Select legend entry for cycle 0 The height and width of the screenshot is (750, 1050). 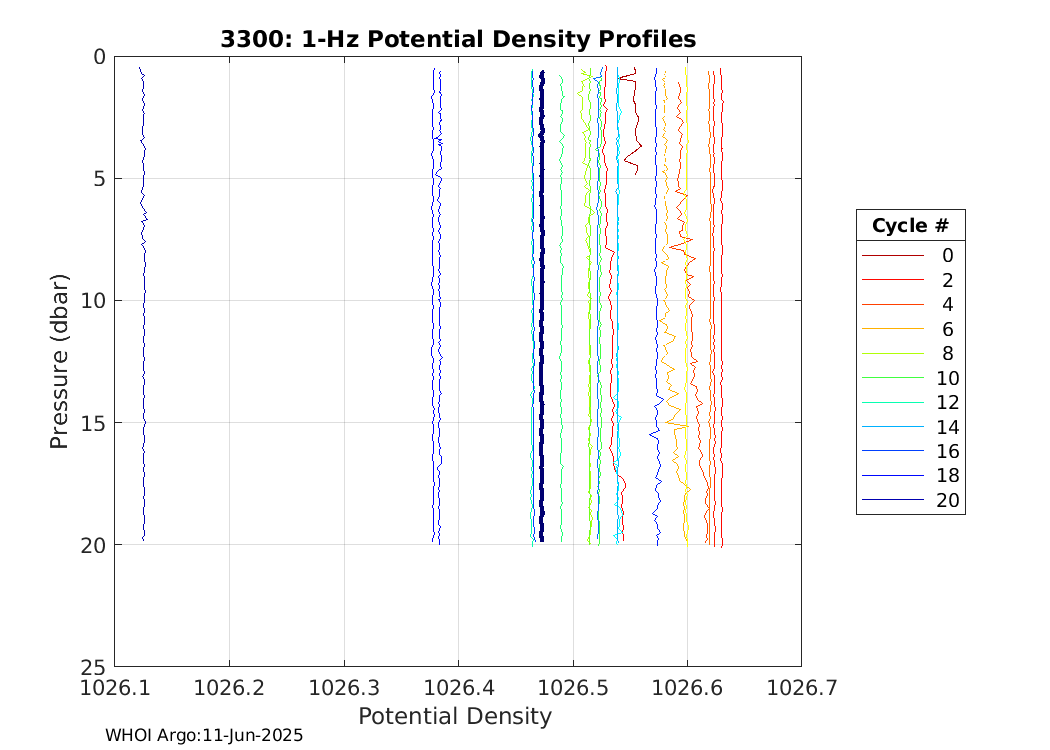pos(910,255)
